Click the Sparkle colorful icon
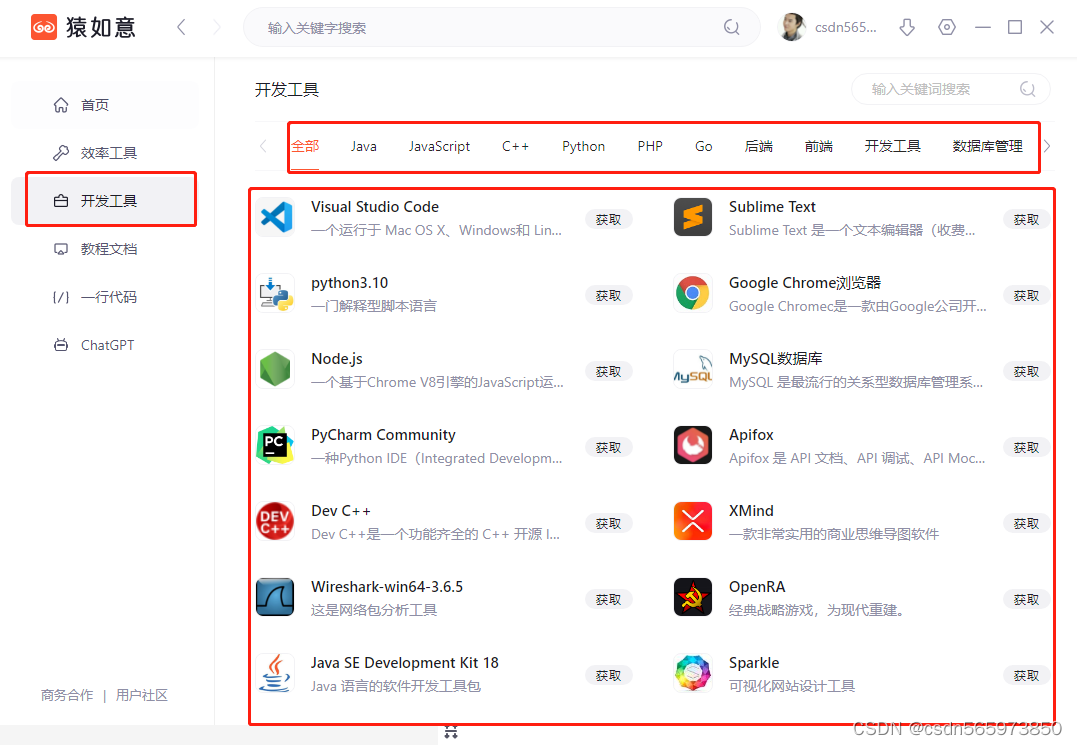1077x745 pixels. tap(692, 674)
